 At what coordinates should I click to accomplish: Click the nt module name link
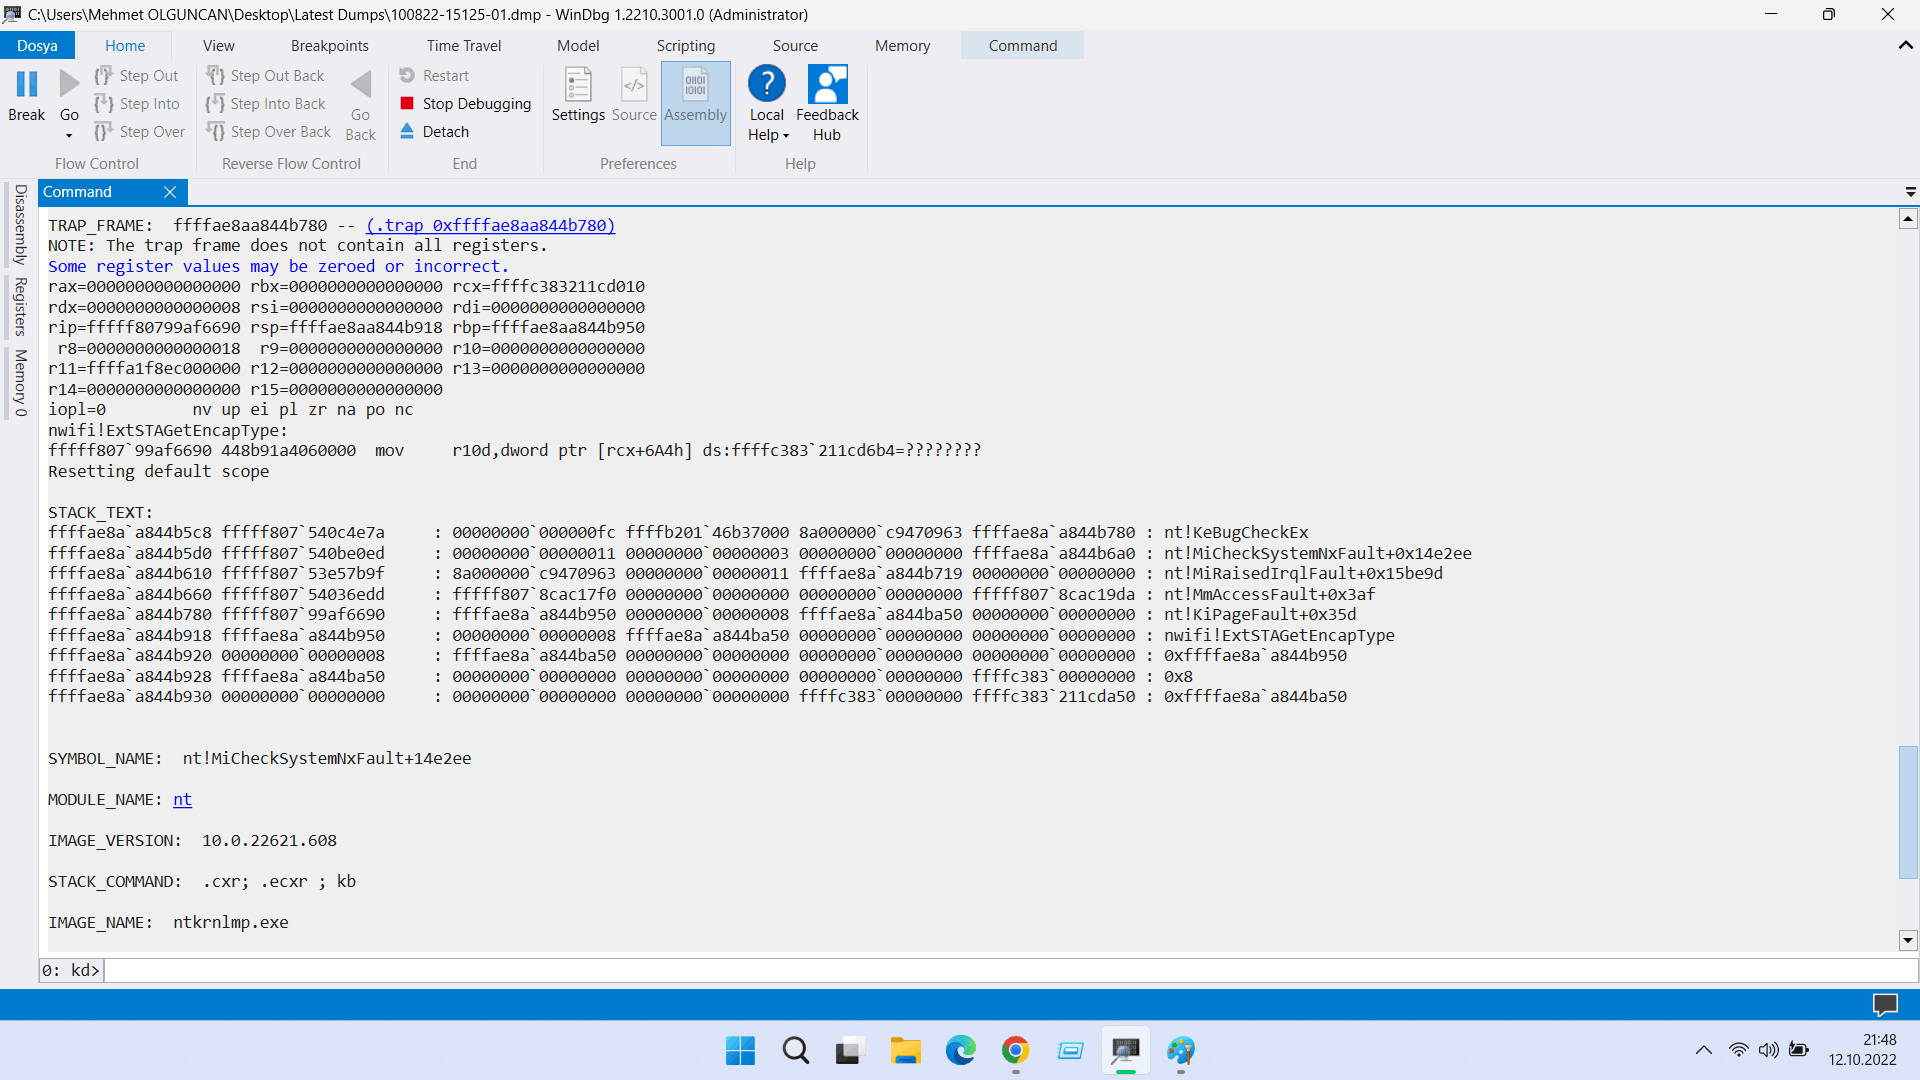tap(182, 799)
